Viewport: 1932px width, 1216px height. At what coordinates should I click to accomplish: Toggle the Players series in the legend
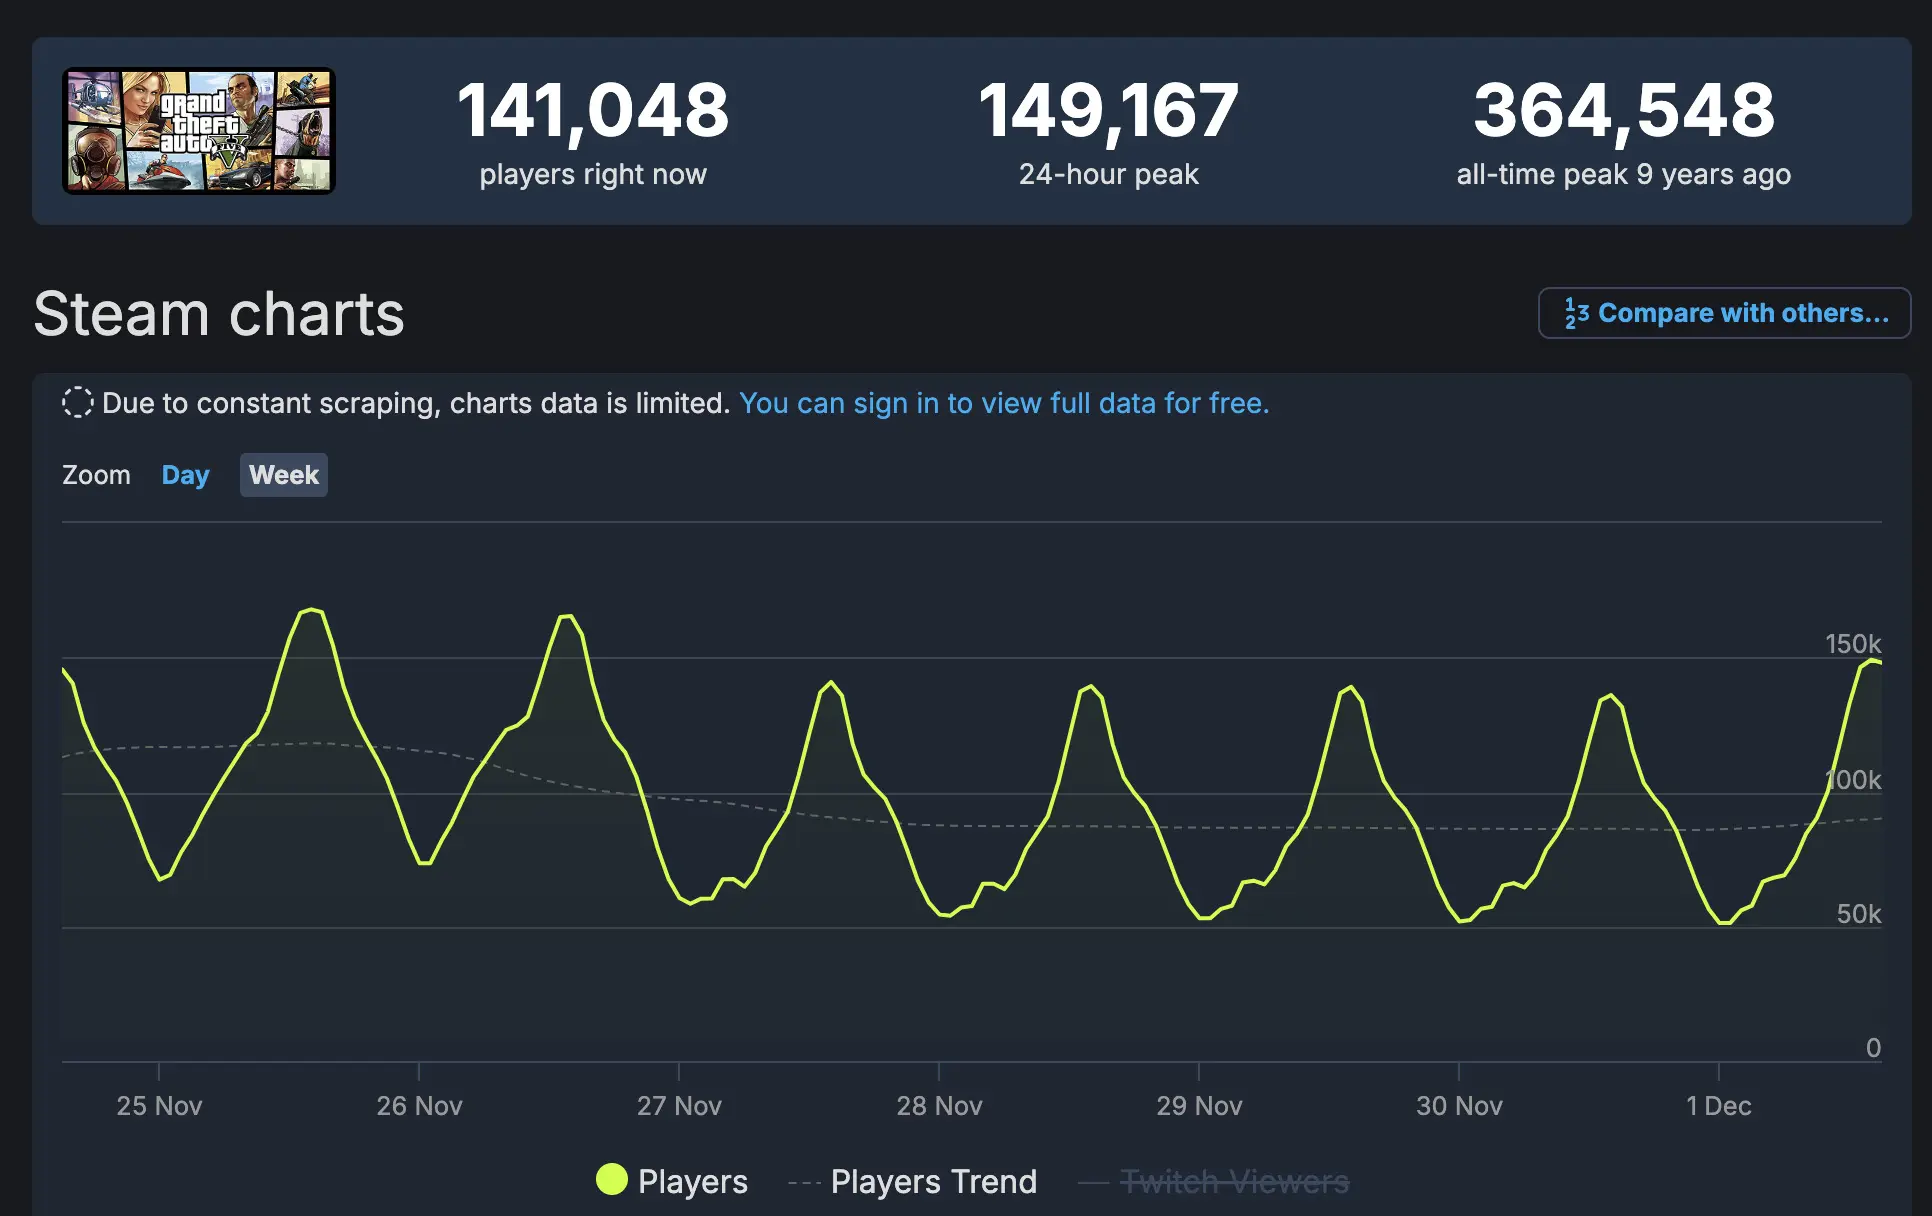click(x=672, y=1181)
